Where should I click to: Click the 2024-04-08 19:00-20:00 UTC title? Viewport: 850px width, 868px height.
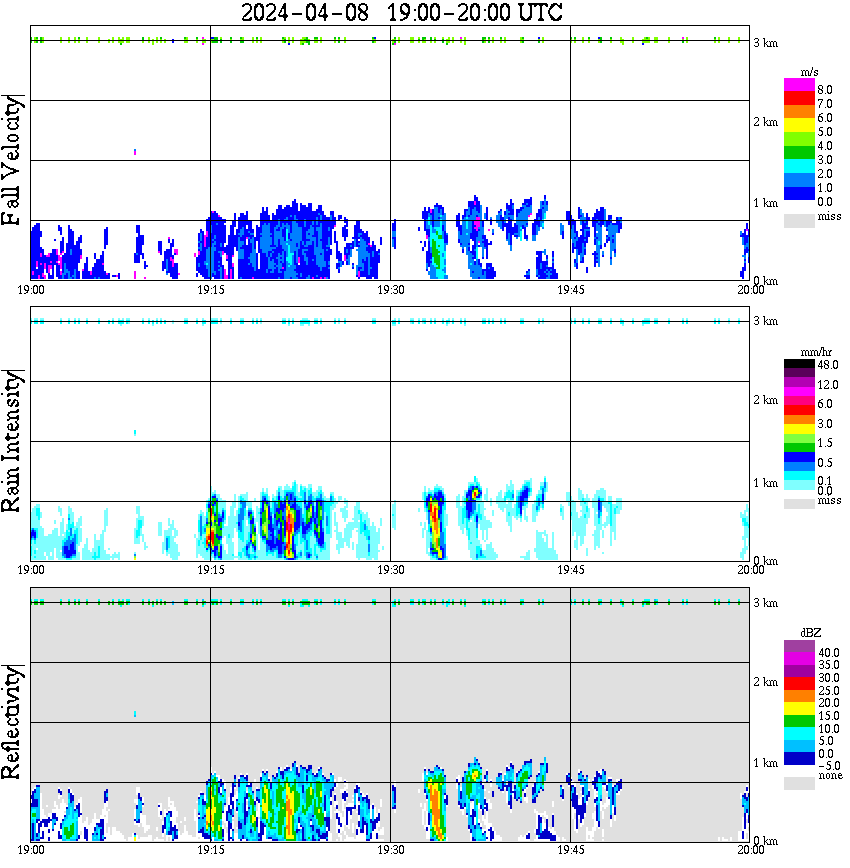click(401, 12)
